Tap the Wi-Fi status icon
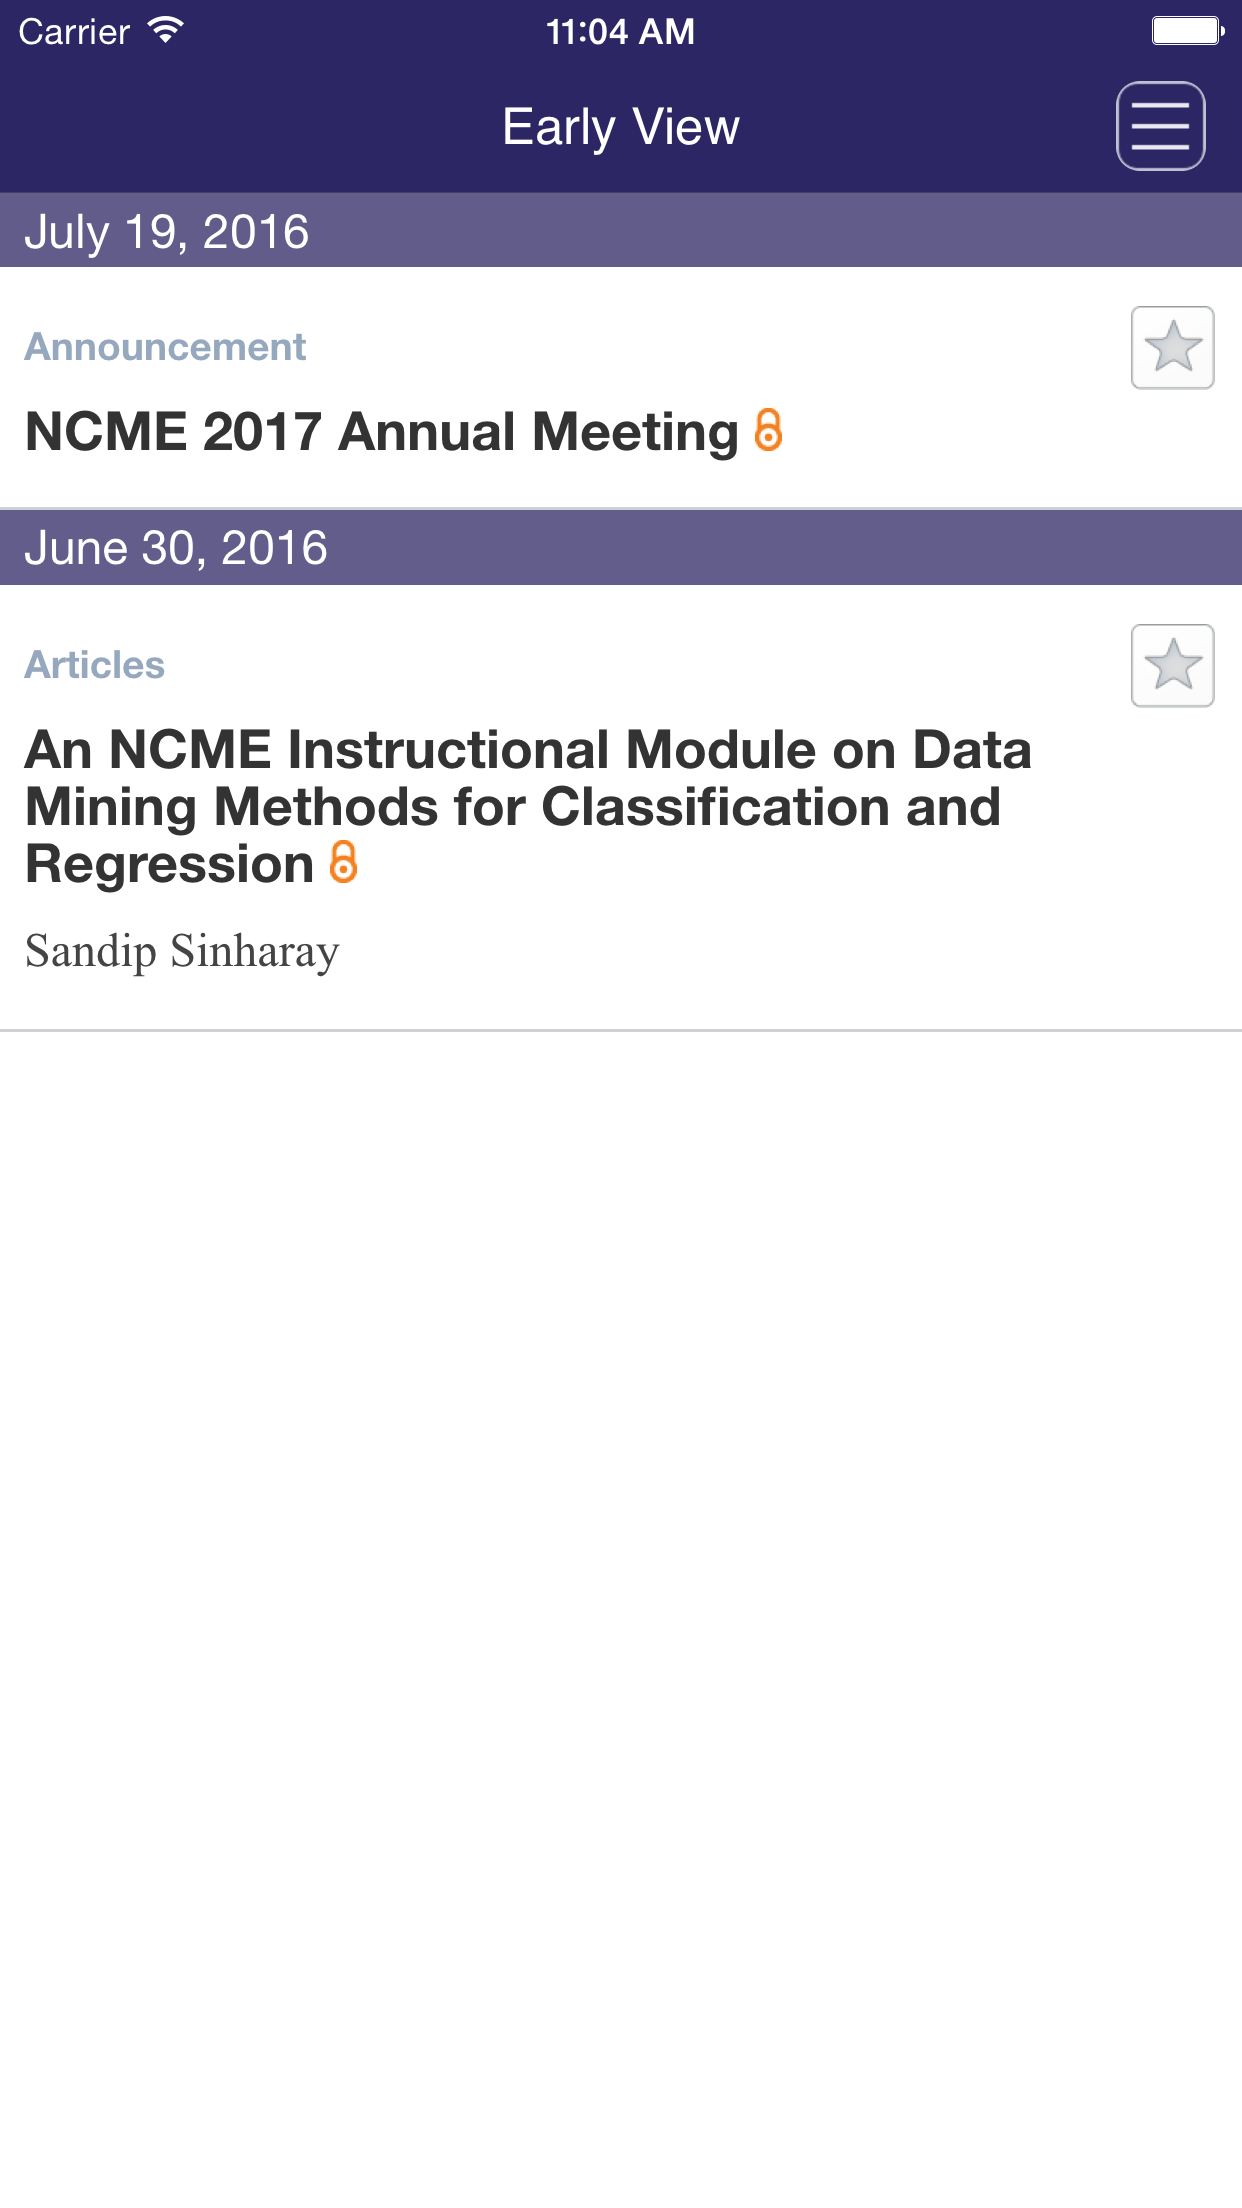The image size is (1242, 2208). click(x=166, y=30)
